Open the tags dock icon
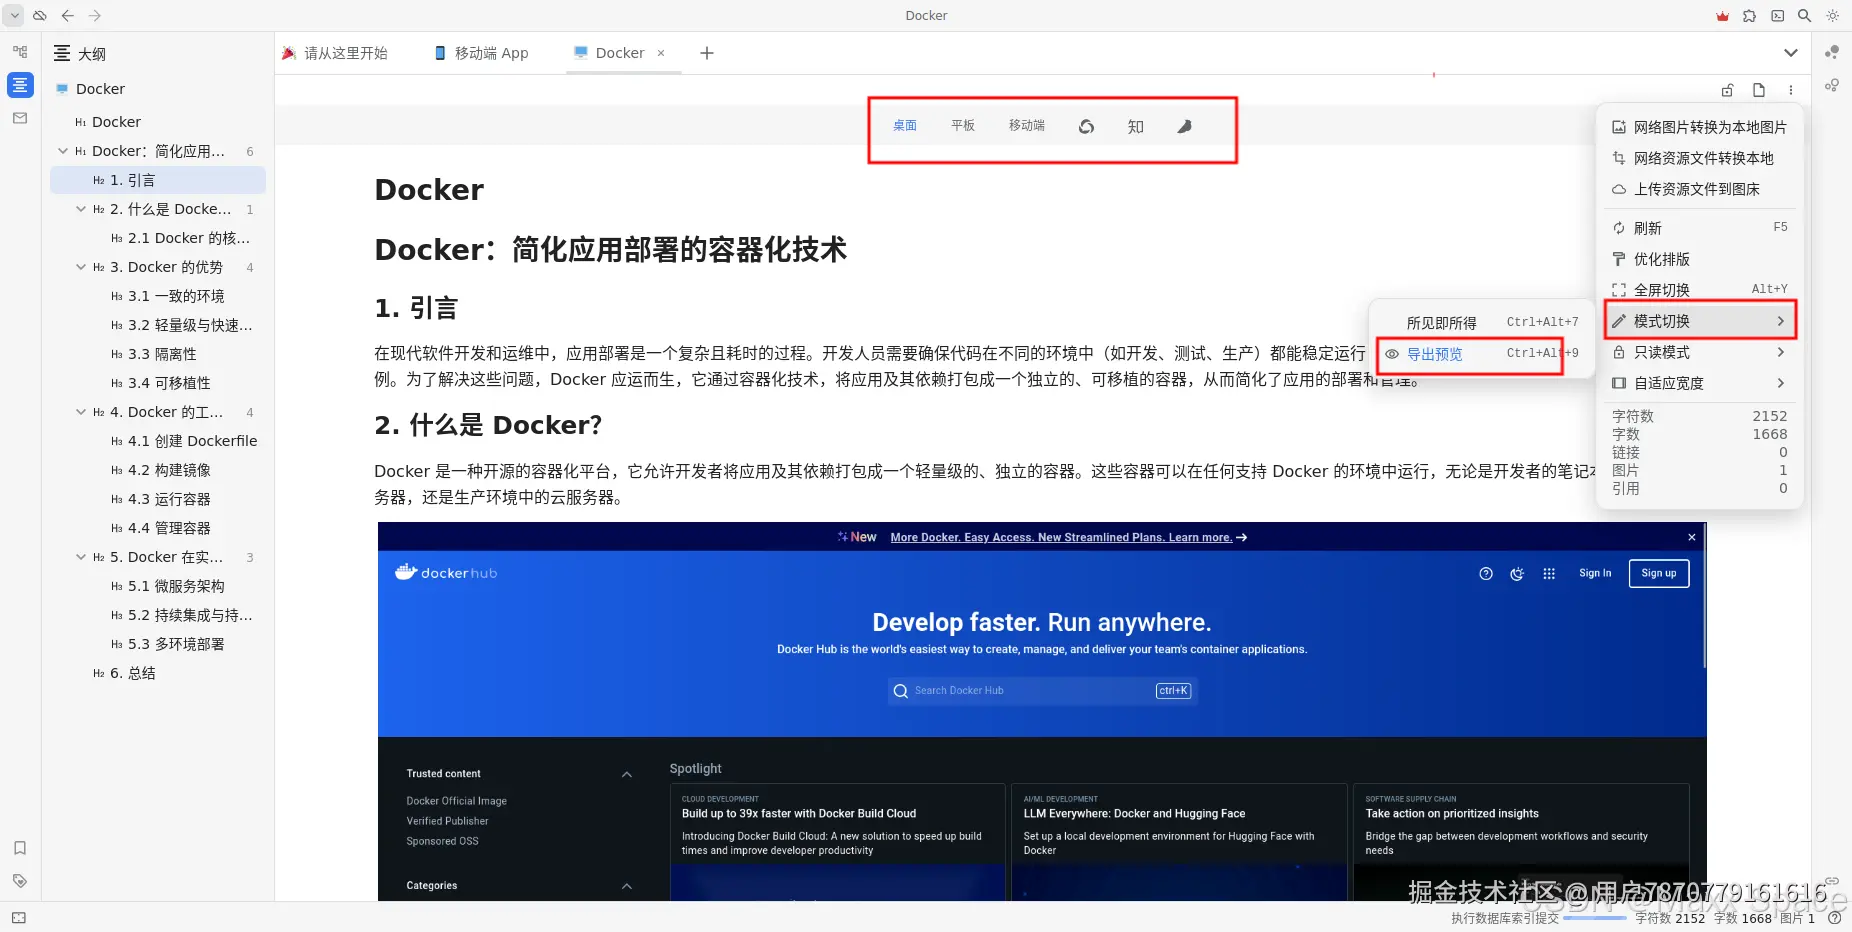Screen dimensions: 1852x932 (20, 881)
